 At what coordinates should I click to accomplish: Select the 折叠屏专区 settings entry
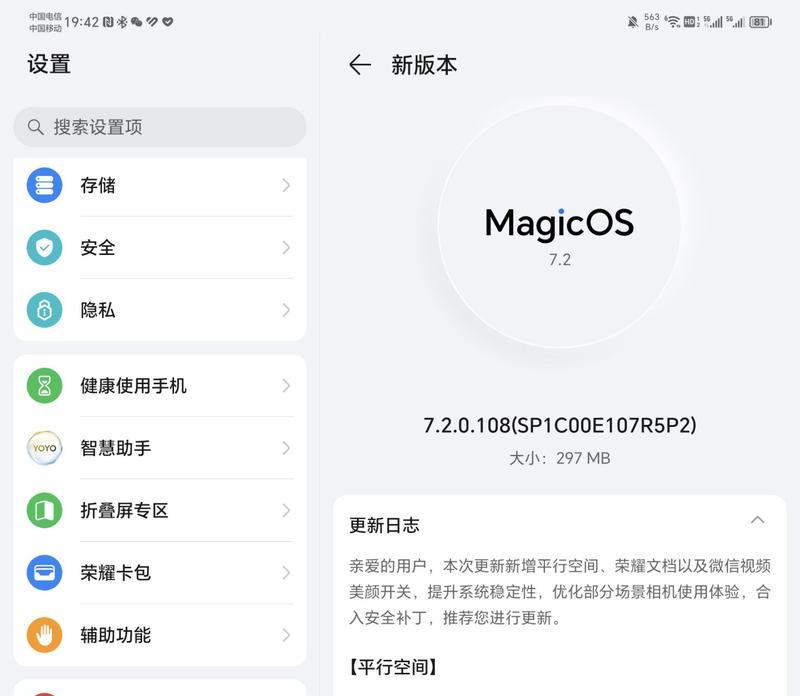click(x=160, y=510)
